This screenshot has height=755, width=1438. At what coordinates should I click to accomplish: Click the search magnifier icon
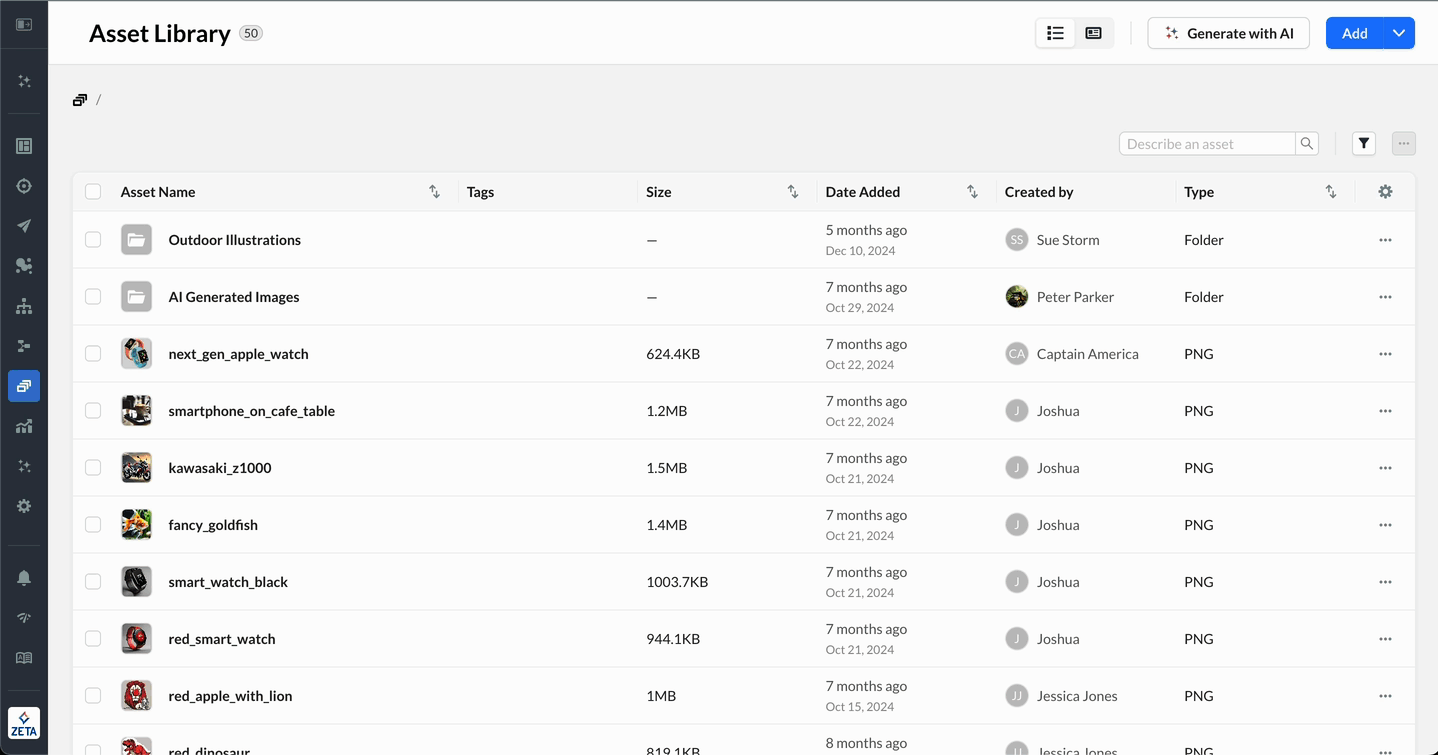[1306, 144]
